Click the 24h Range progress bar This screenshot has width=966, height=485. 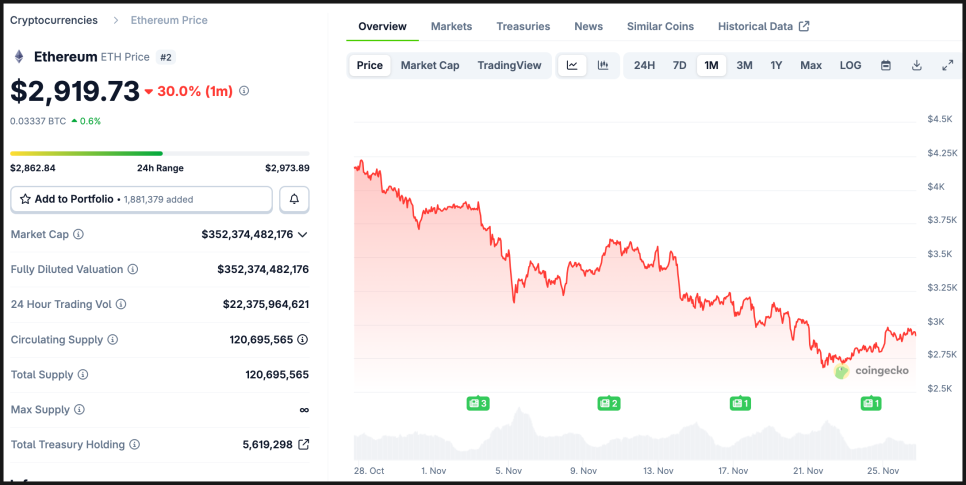pos(160,153)
